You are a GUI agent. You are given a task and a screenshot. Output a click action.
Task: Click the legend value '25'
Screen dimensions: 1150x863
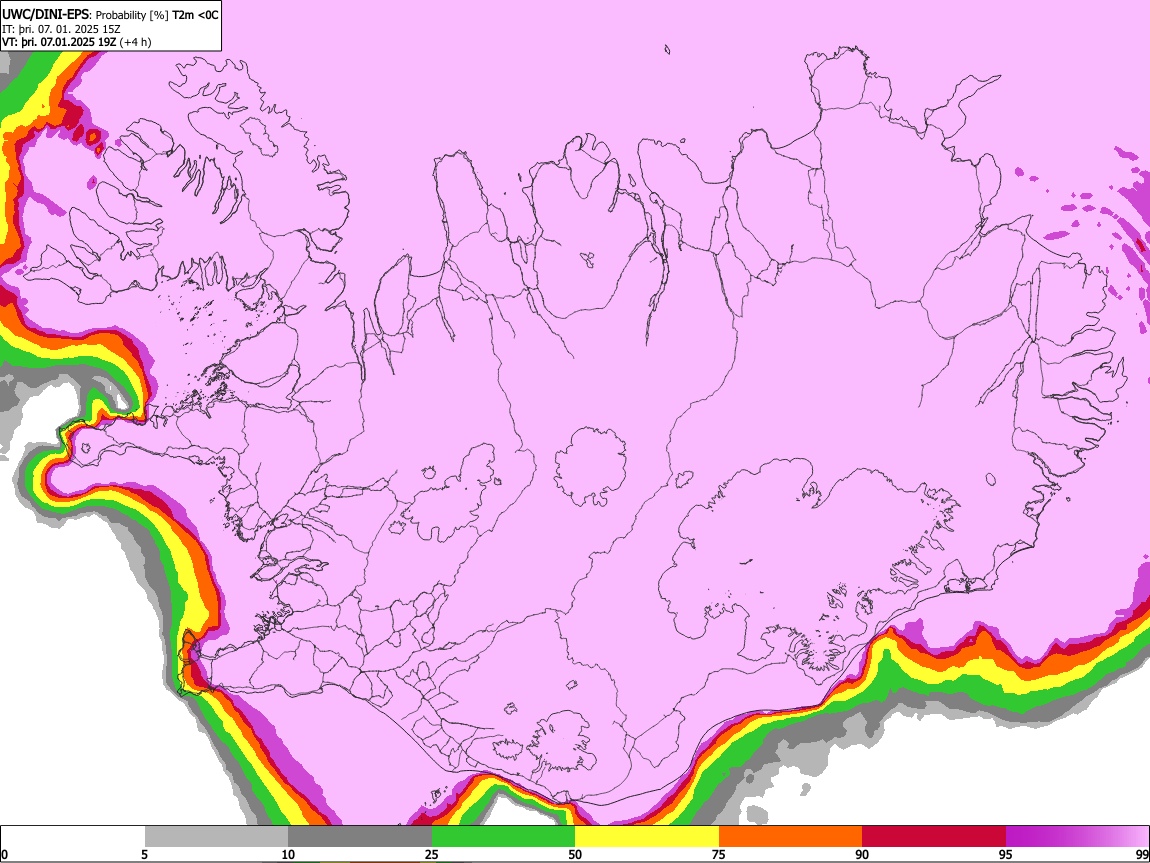431,855
